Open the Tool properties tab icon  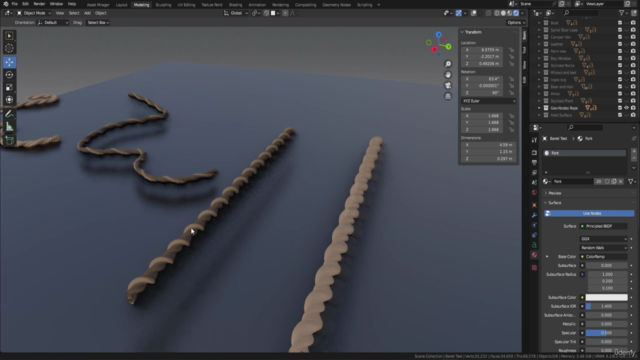(x=534, y=140)
